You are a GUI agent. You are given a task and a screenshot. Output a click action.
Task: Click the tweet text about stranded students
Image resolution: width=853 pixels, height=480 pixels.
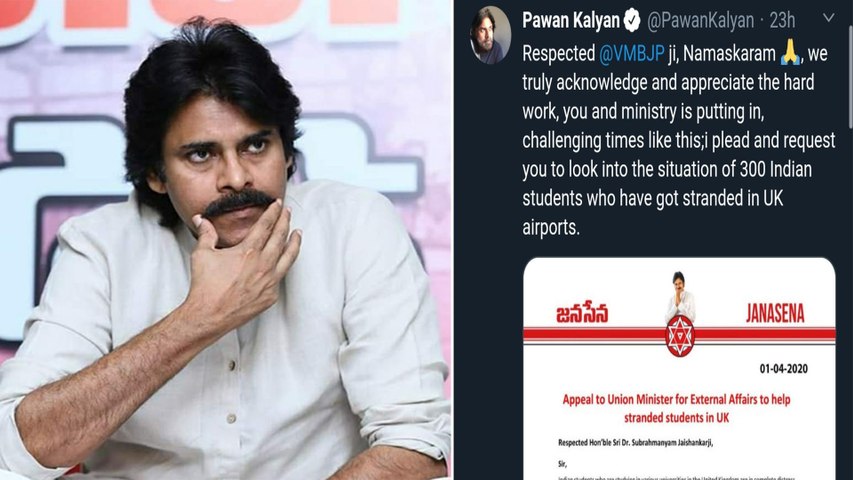678,140
